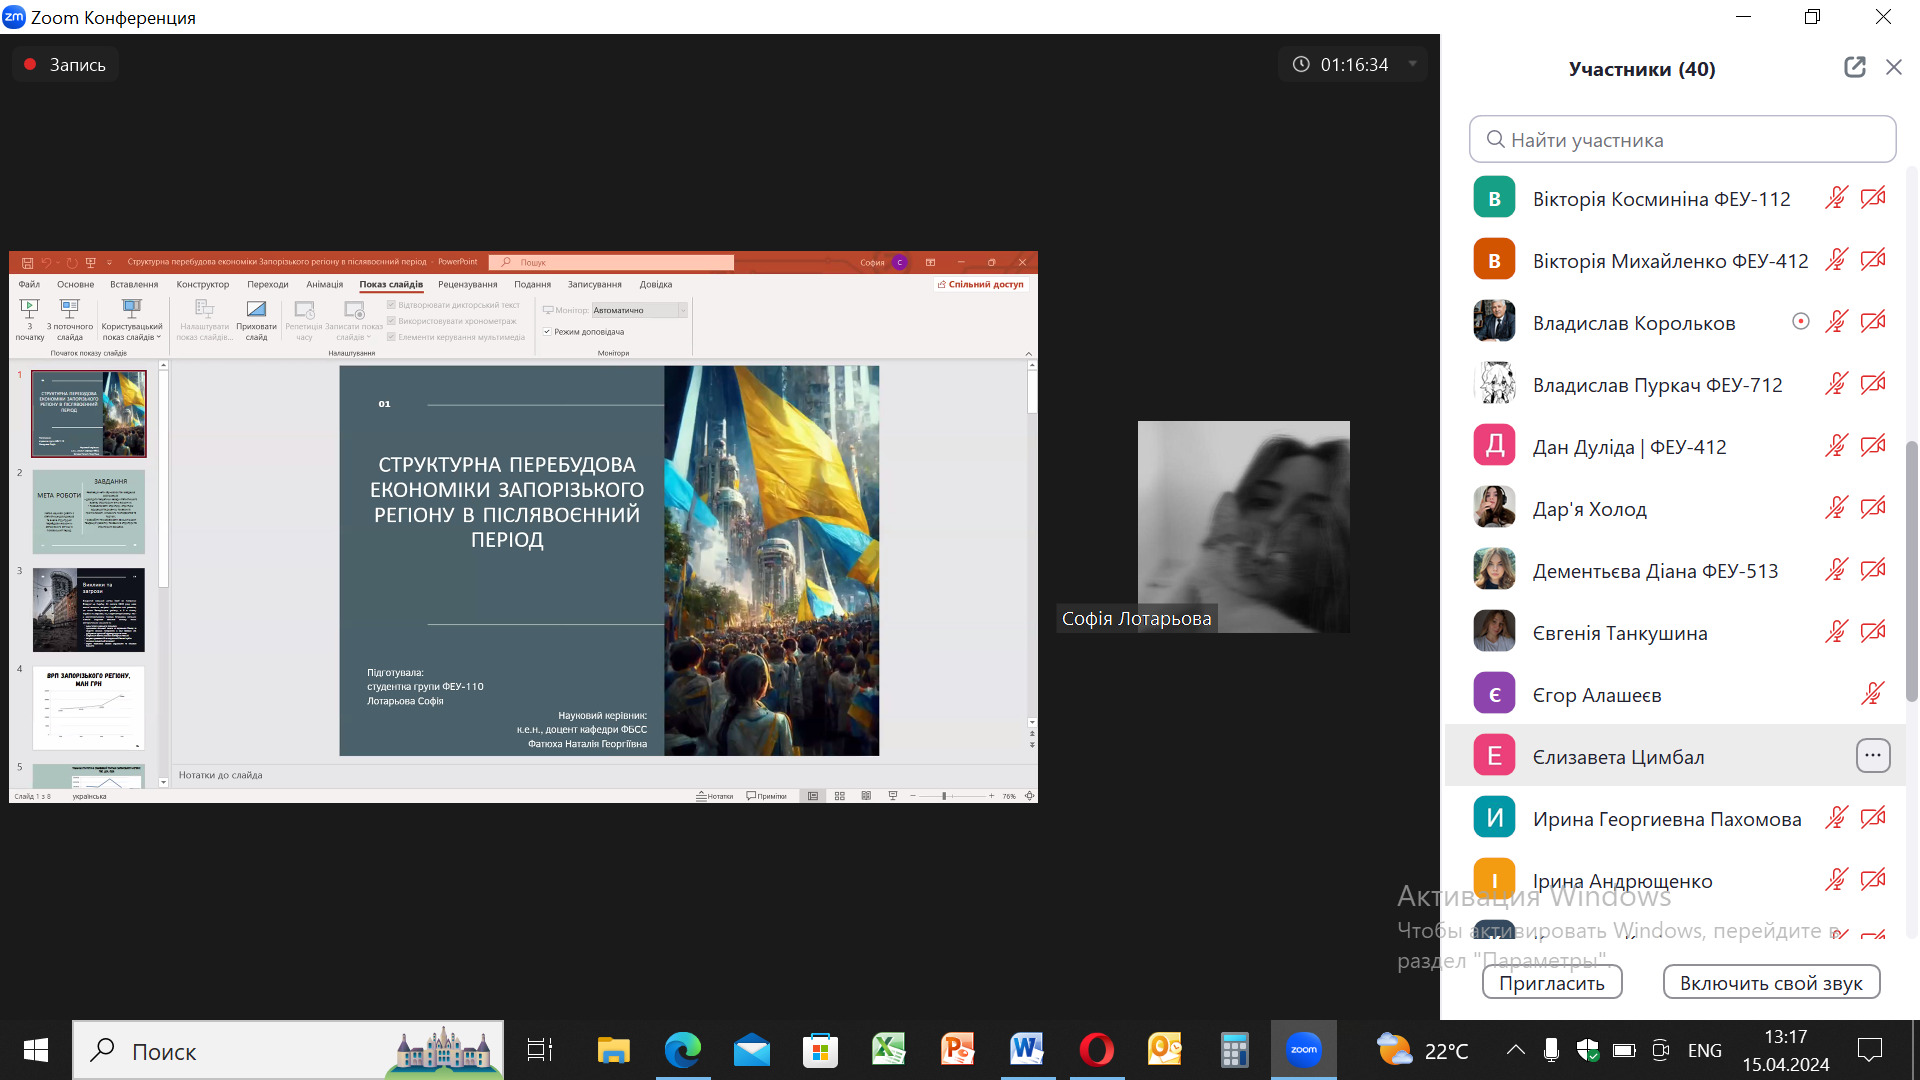Open Opera browser from taskbar

[x=1096, y=1050]
